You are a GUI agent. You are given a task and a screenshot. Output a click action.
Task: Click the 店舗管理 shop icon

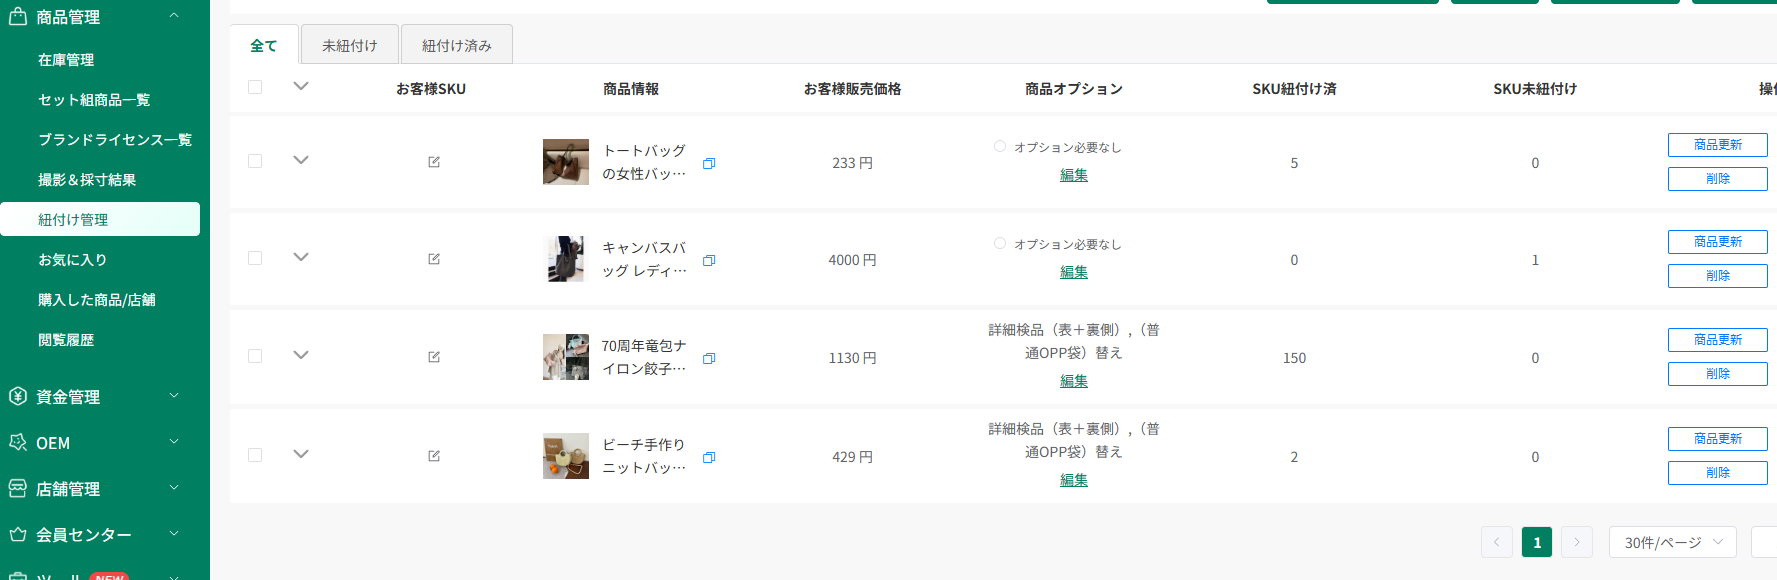(18, 488)
